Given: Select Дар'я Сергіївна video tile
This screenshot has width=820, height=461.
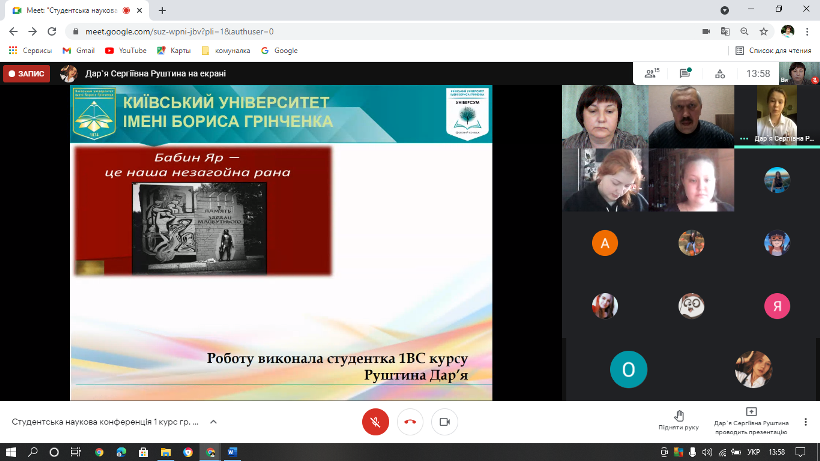Looking at the screenshot, I should [777, 116].
